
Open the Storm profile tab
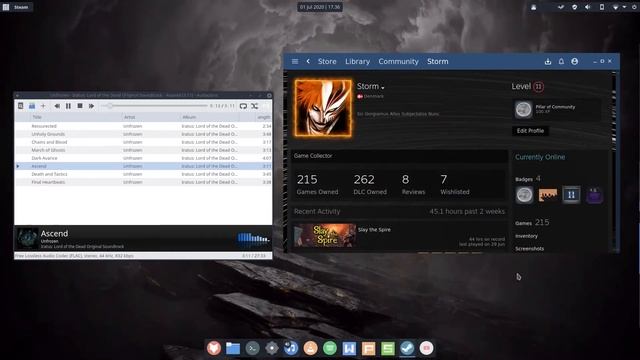tap(438, 61)
